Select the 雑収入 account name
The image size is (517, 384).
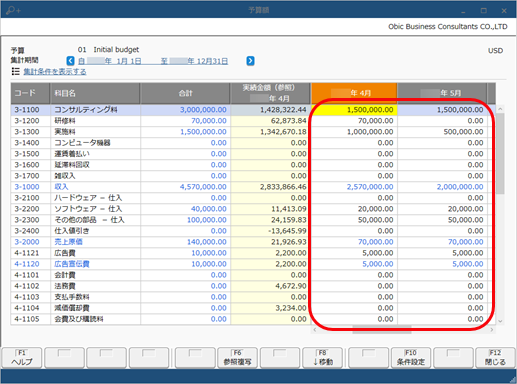click(x=65, y=176)
